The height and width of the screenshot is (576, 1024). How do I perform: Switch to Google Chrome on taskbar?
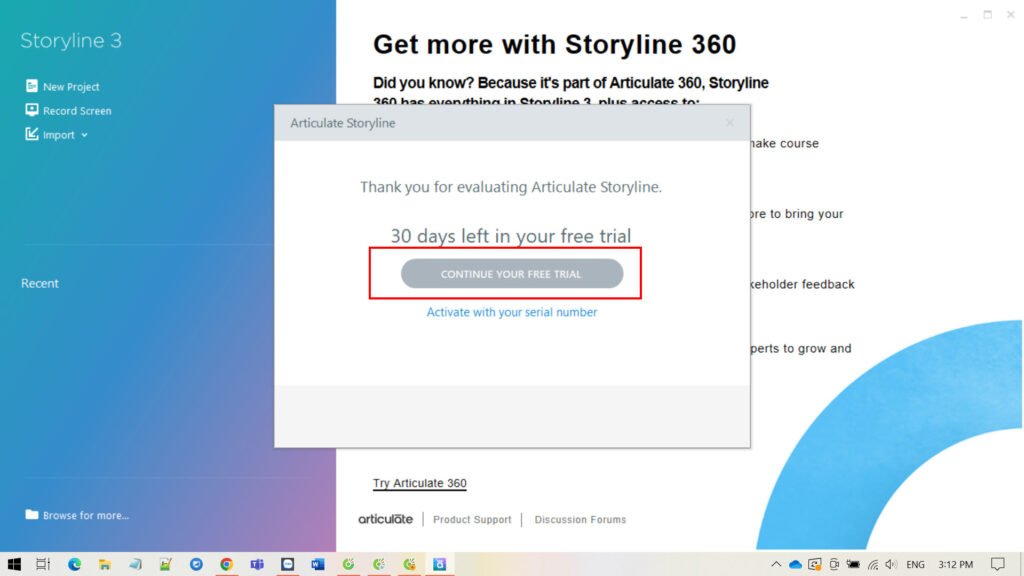(227, 564)
